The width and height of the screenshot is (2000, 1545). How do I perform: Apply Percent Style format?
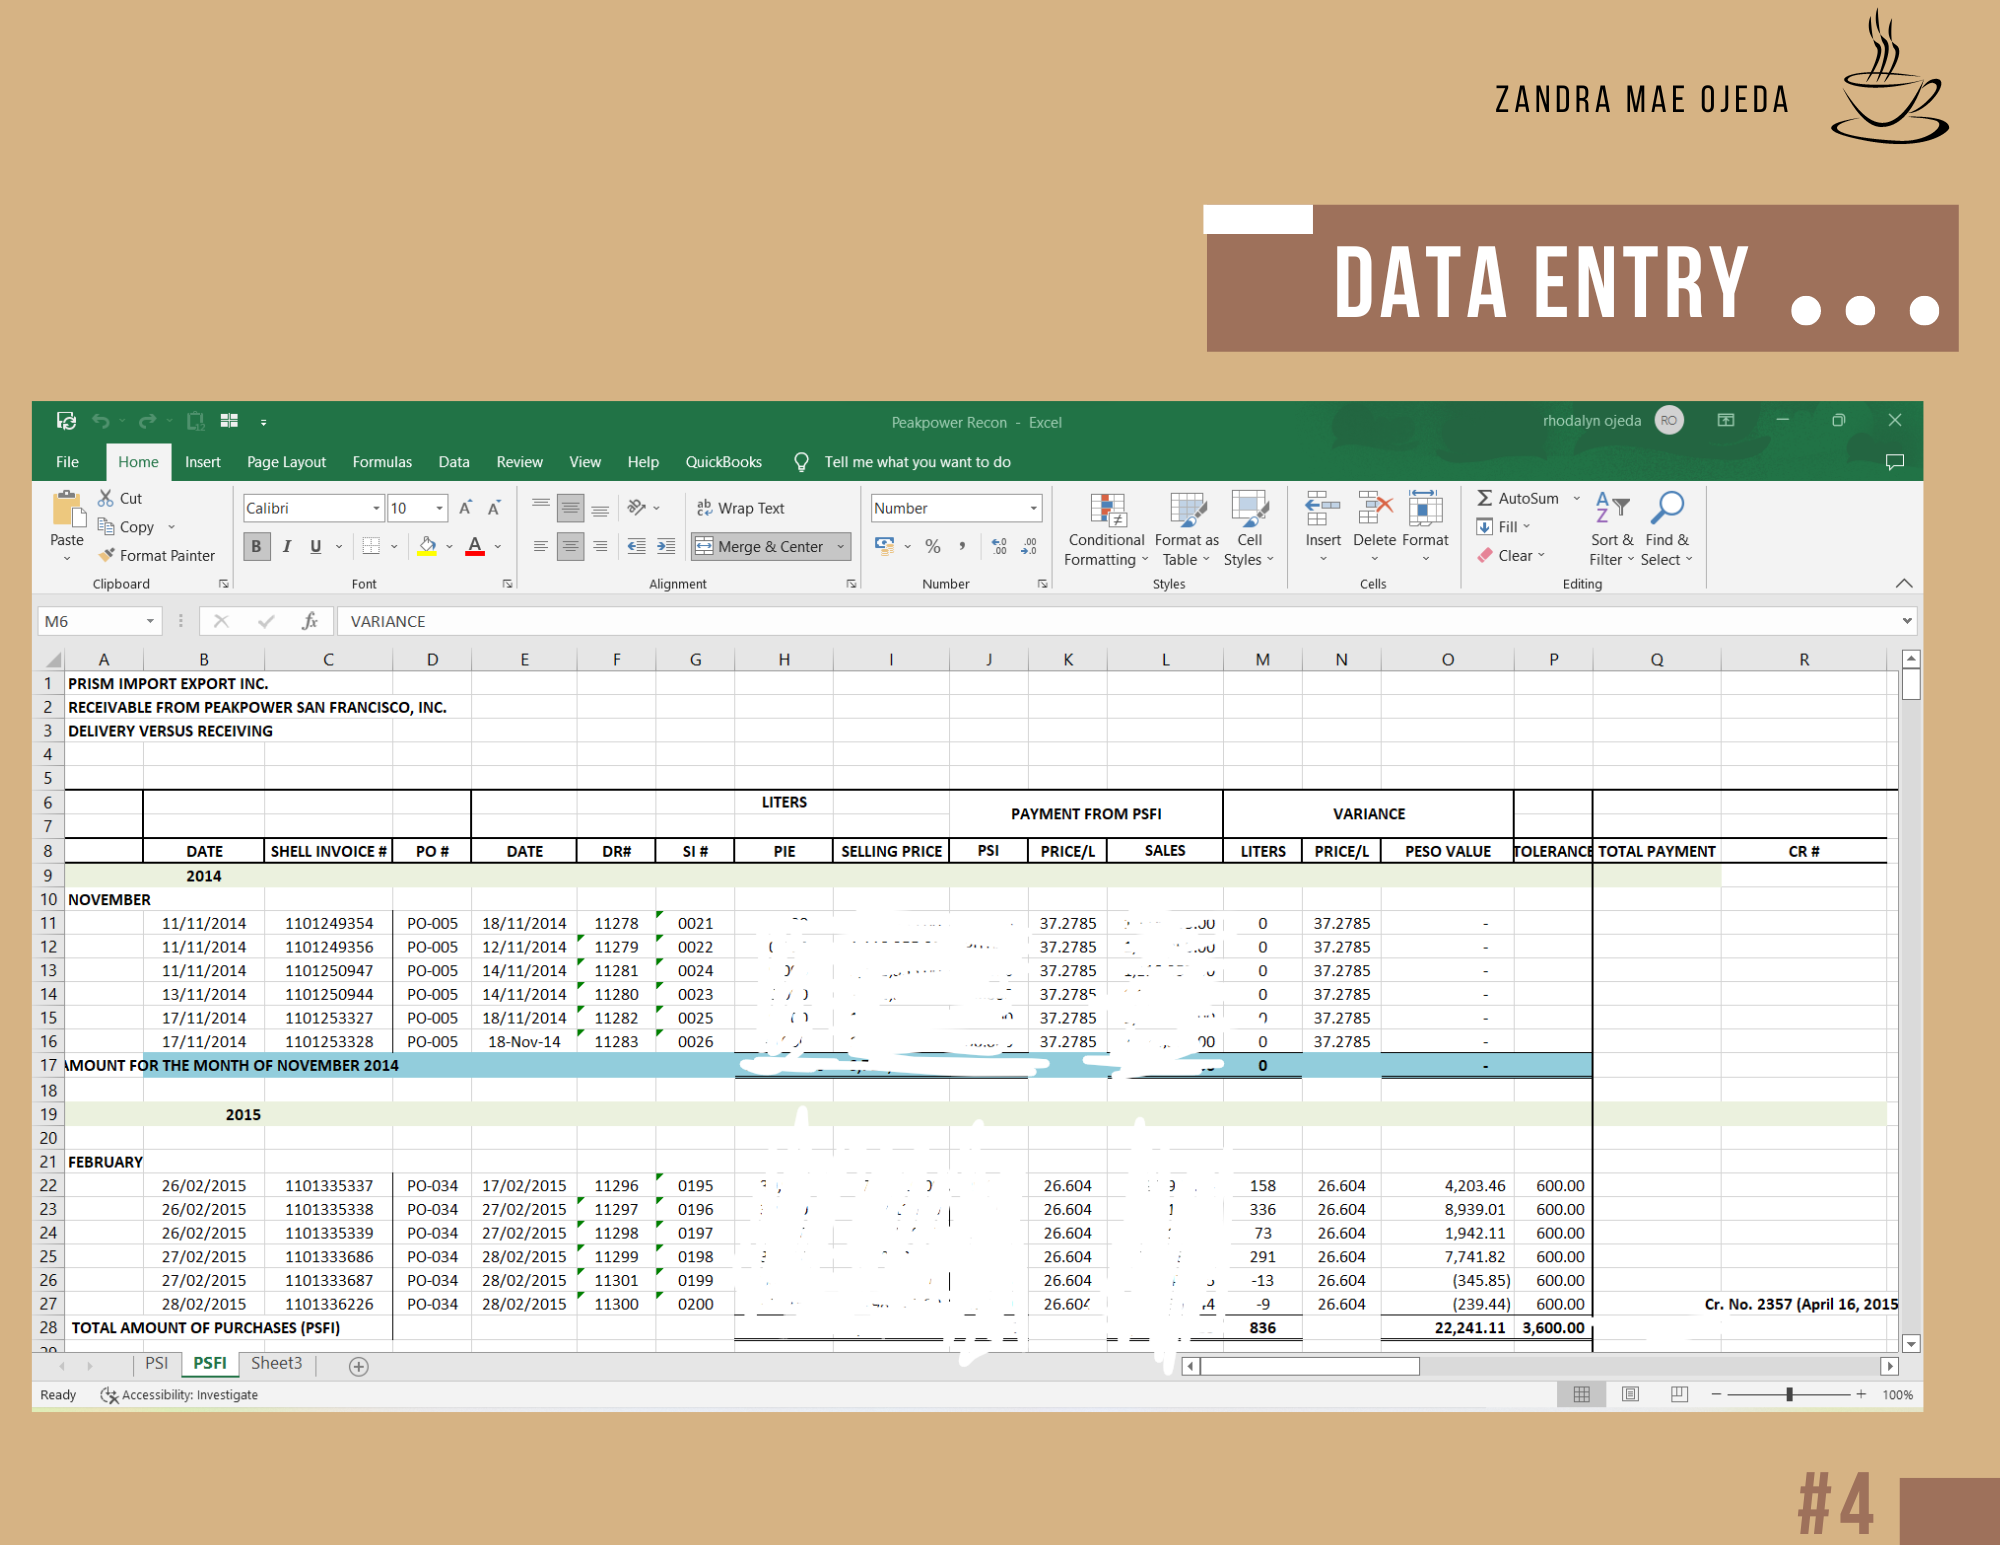(932, 546)
